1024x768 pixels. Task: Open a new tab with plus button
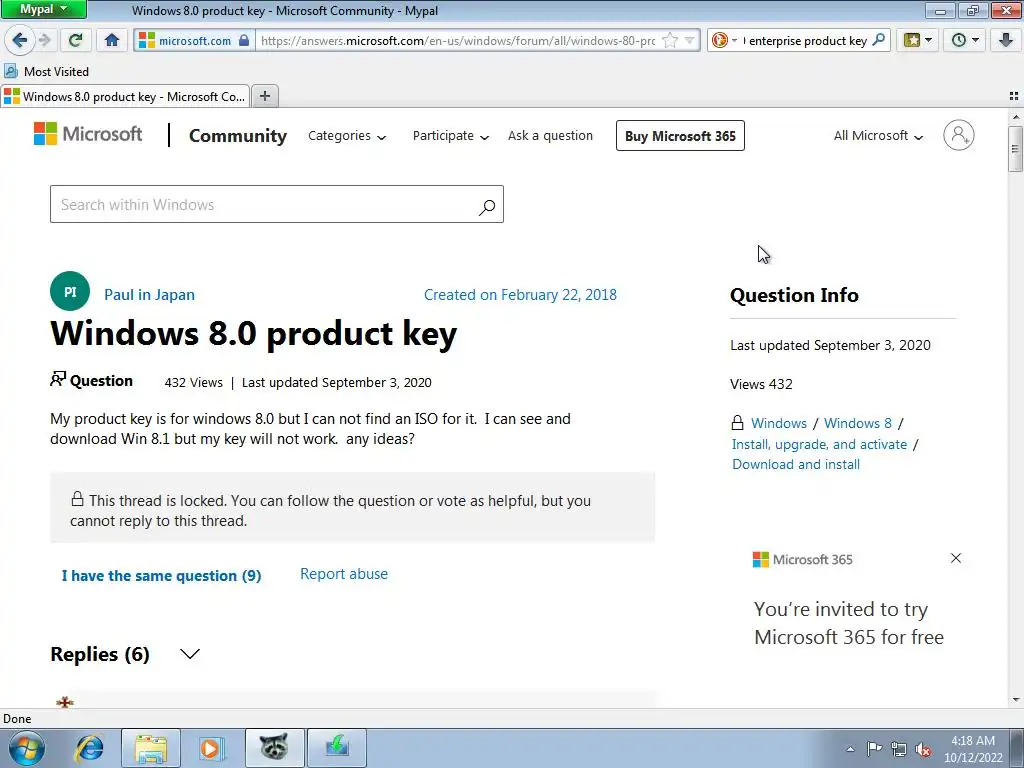pyautogui.click(x=264, y=96)
